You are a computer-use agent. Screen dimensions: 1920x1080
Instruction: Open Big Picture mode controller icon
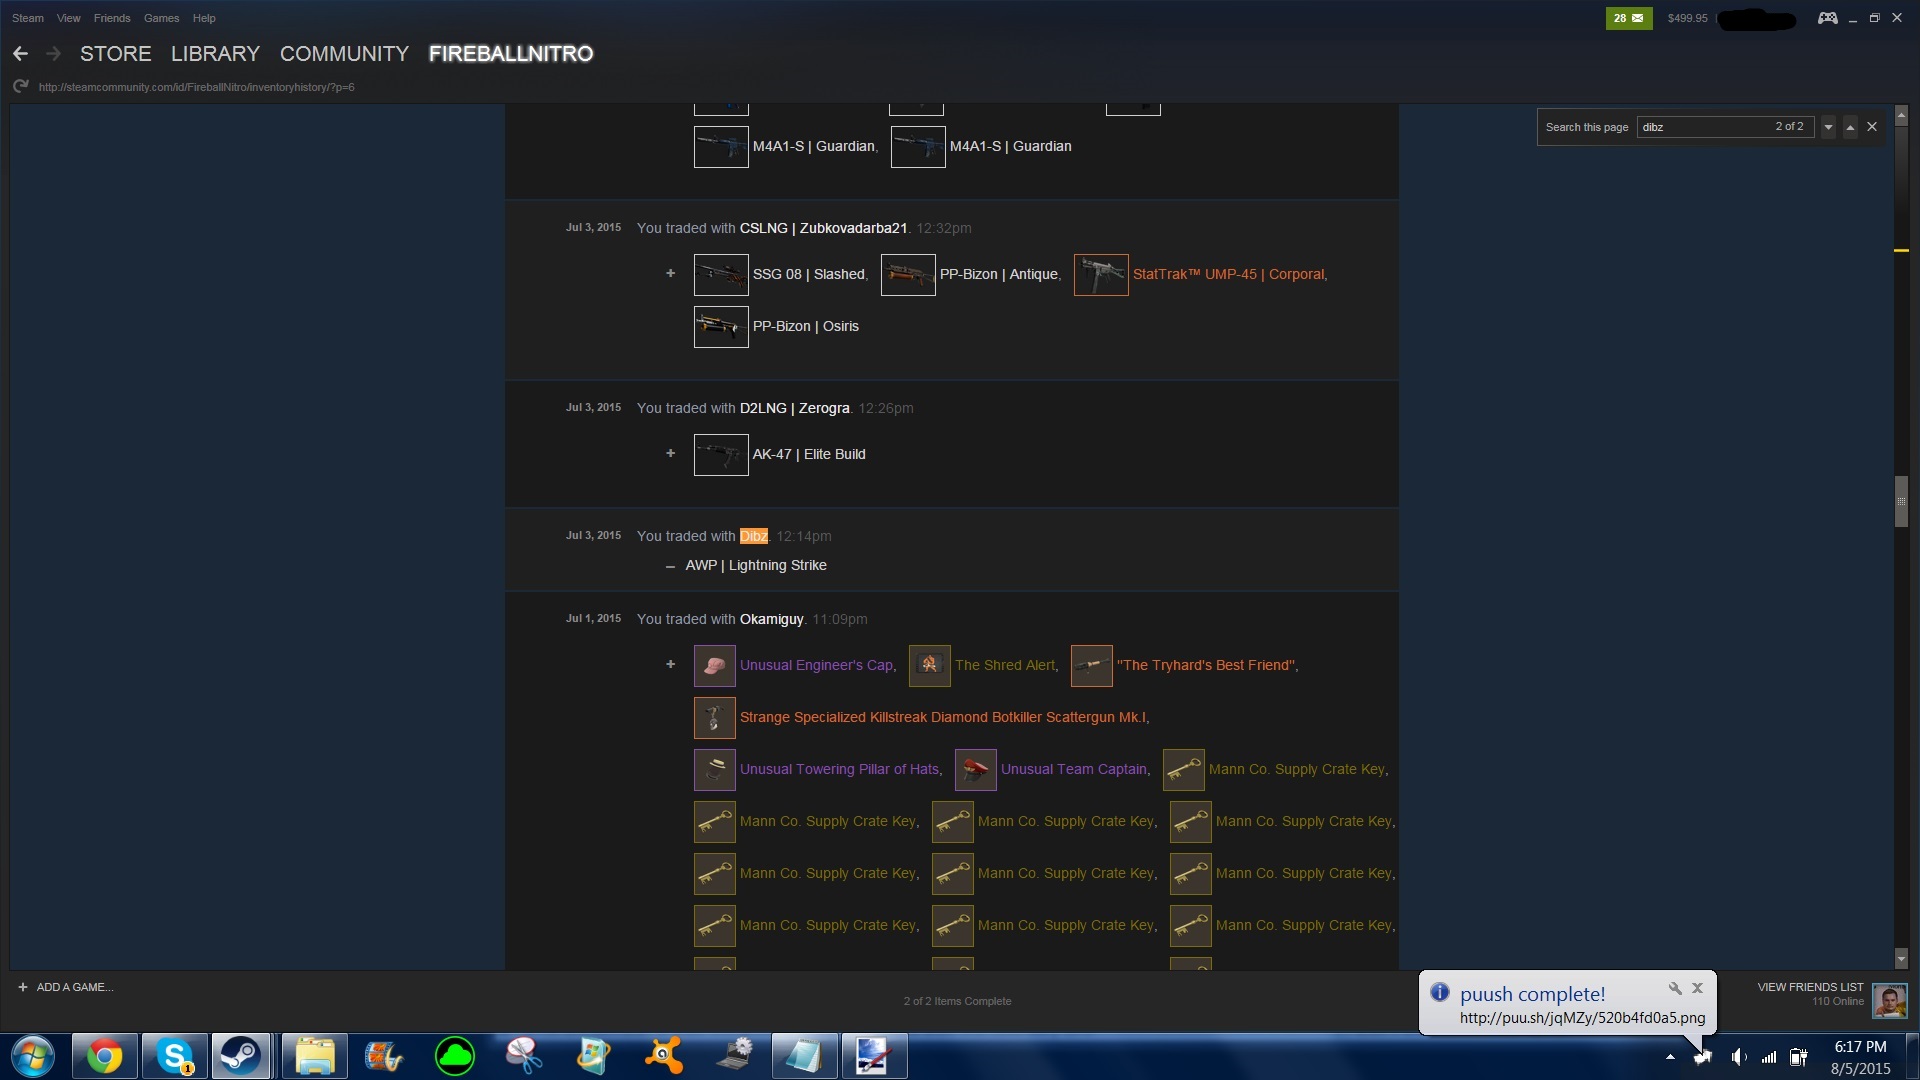1827,18
